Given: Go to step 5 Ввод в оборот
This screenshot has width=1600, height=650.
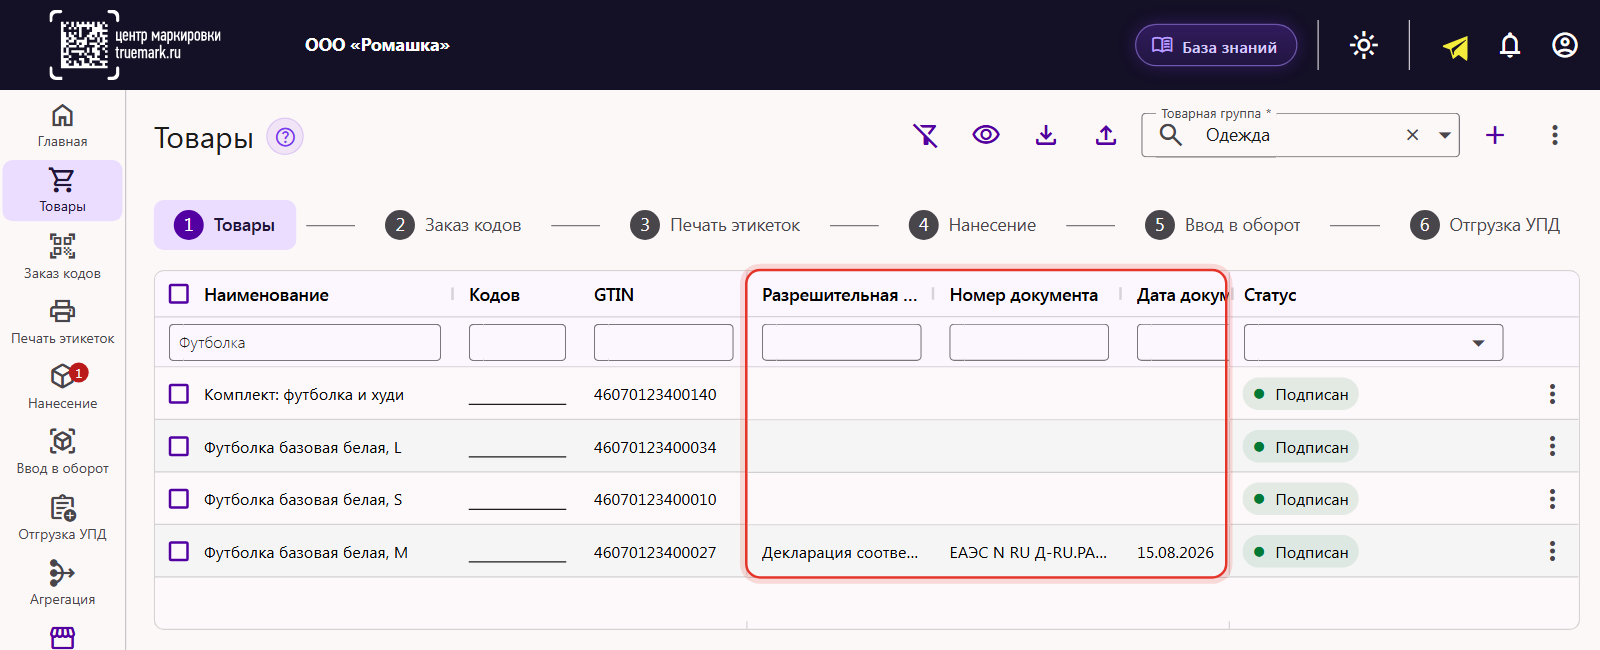Looking at the screenshot, I should pos(1223,225).
